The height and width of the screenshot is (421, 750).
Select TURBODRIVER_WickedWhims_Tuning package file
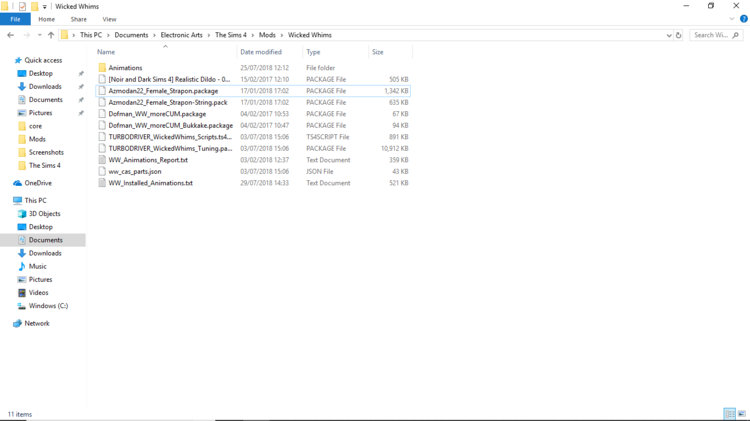tap(170, 148)
